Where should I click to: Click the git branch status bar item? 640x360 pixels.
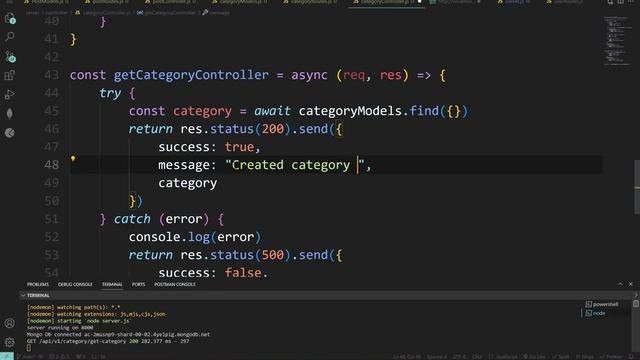27,357
